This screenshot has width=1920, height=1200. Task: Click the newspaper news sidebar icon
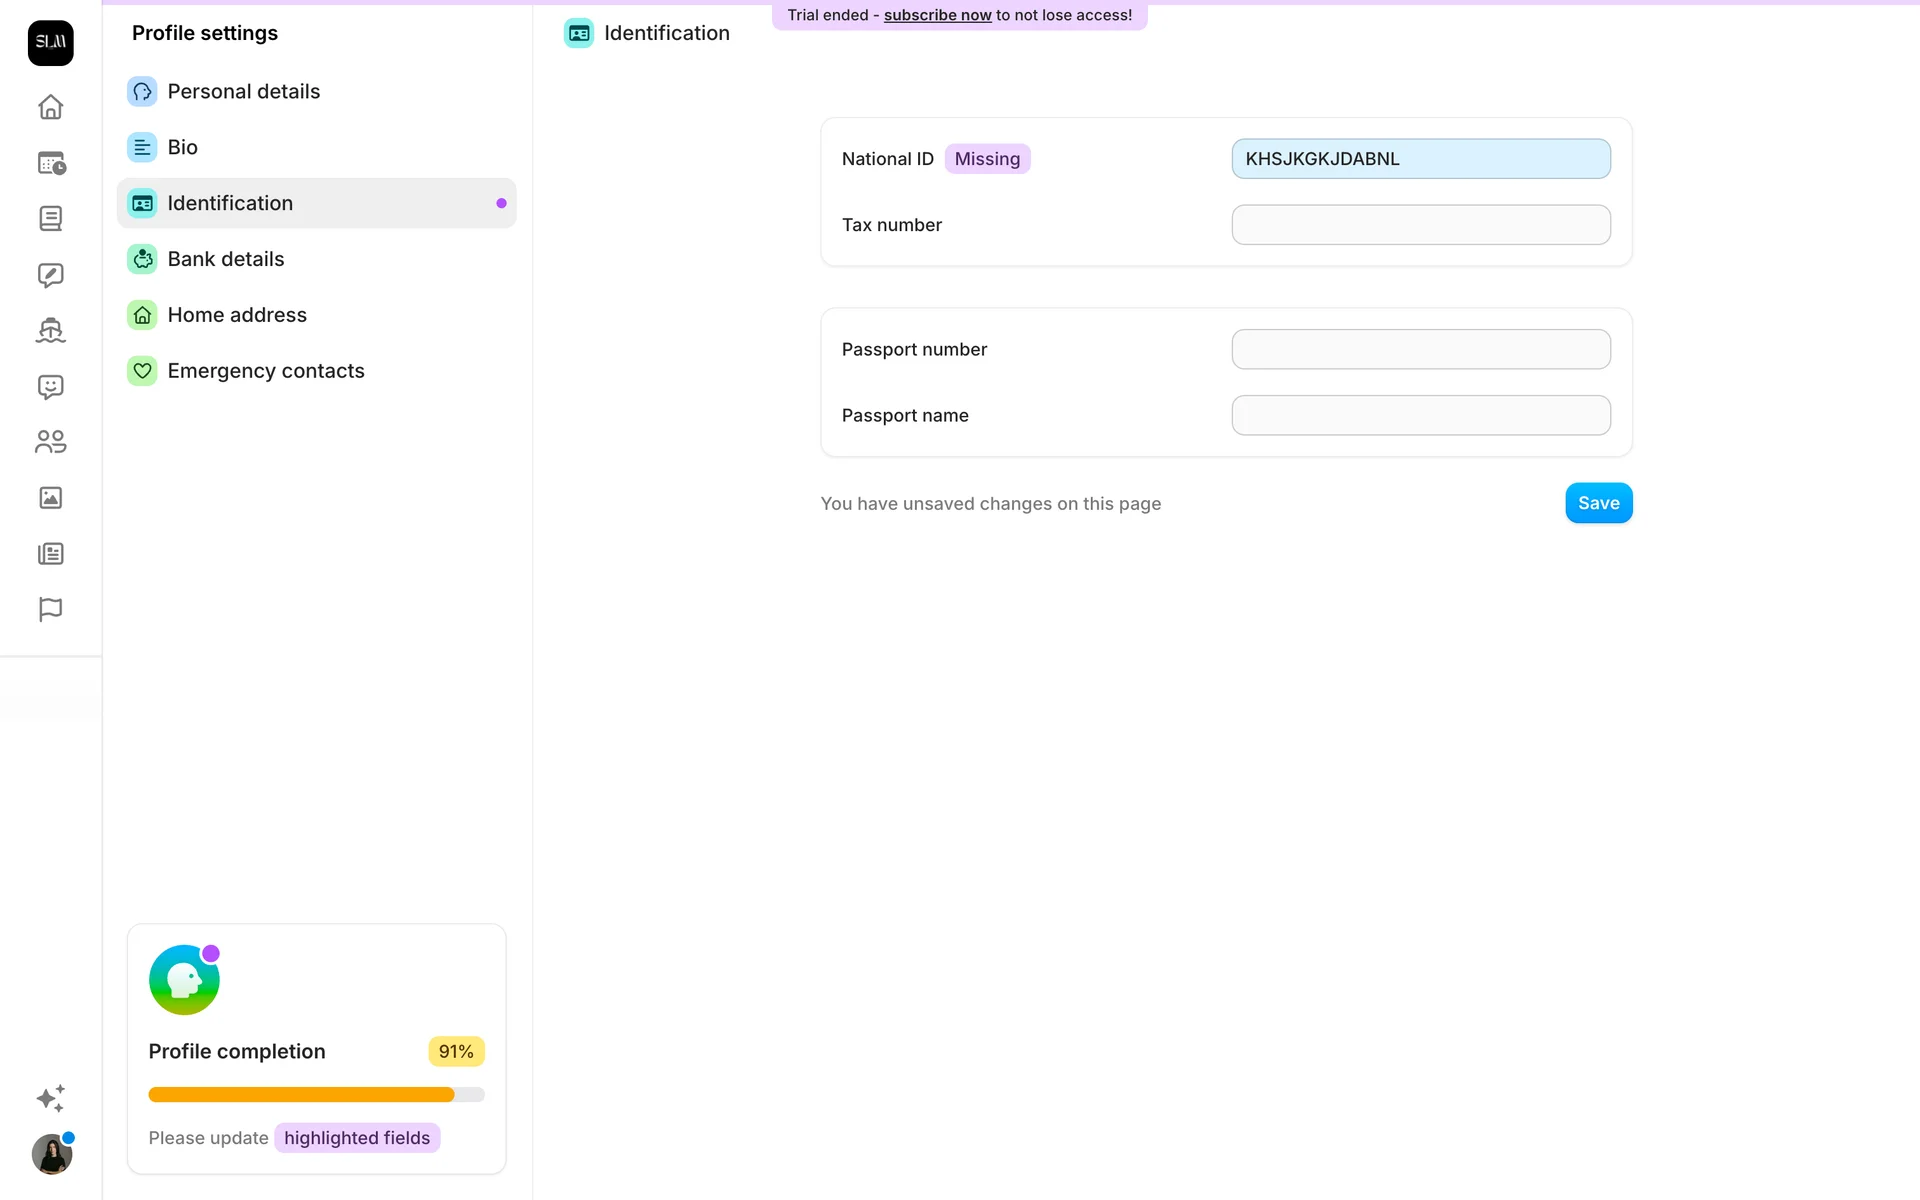[50, 554]
